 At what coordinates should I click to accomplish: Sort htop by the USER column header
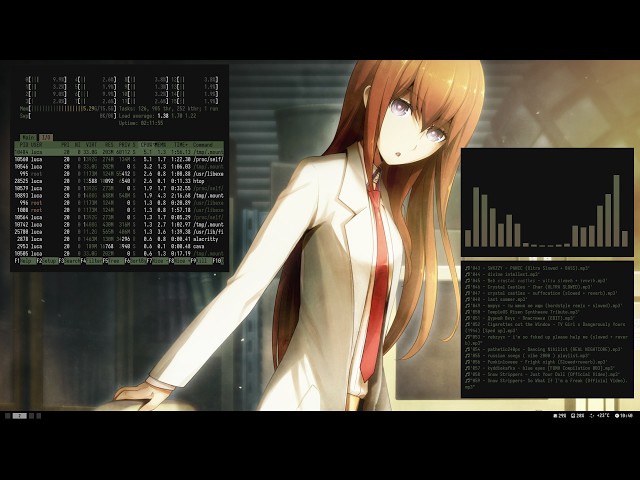pyautogui.click(x=37, y=145)
